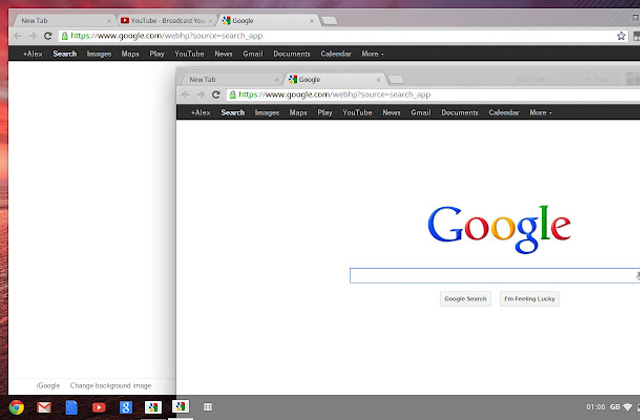
Task: Open +Alex in rear window bar
Action: tap(33, 54)
